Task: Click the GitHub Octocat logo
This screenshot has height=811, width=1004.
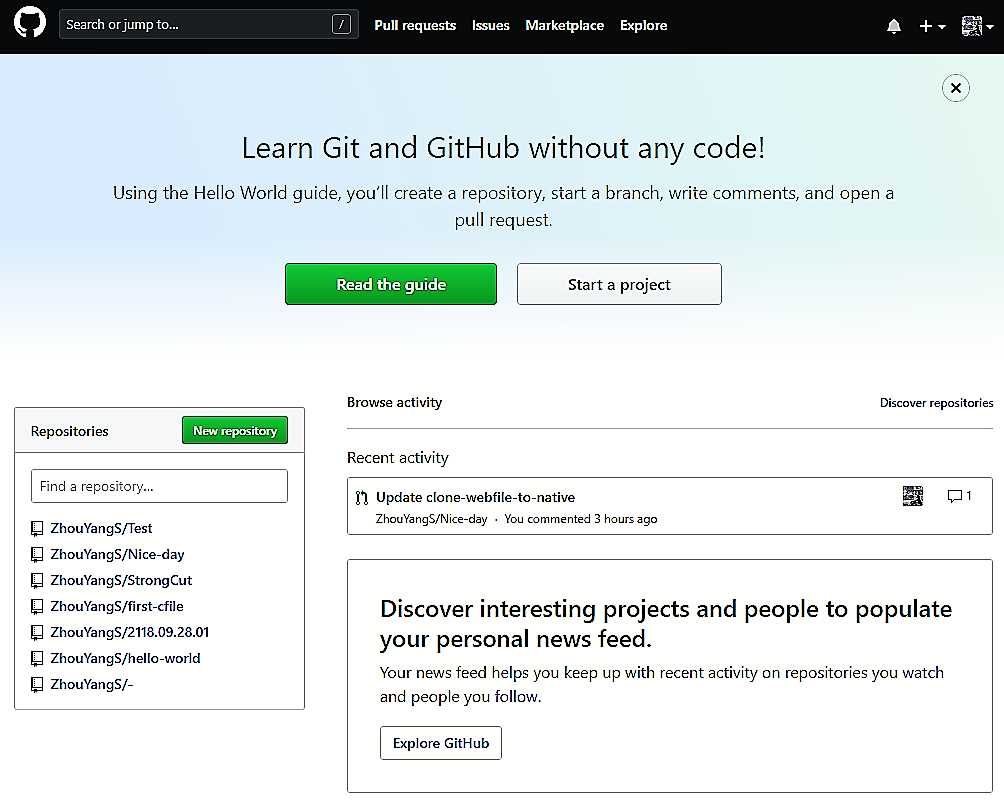Action: pos(30,22)
